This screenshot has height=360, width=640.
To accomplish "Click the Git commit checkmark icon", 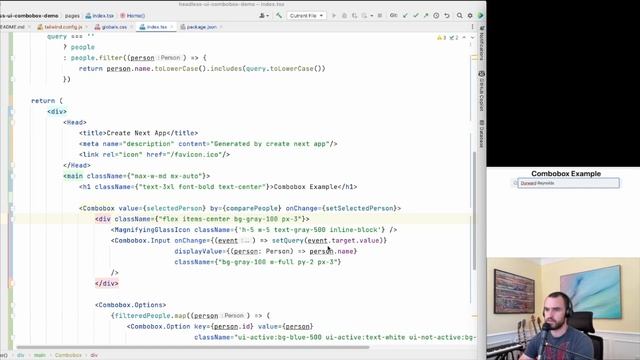I will coord(416,16).
